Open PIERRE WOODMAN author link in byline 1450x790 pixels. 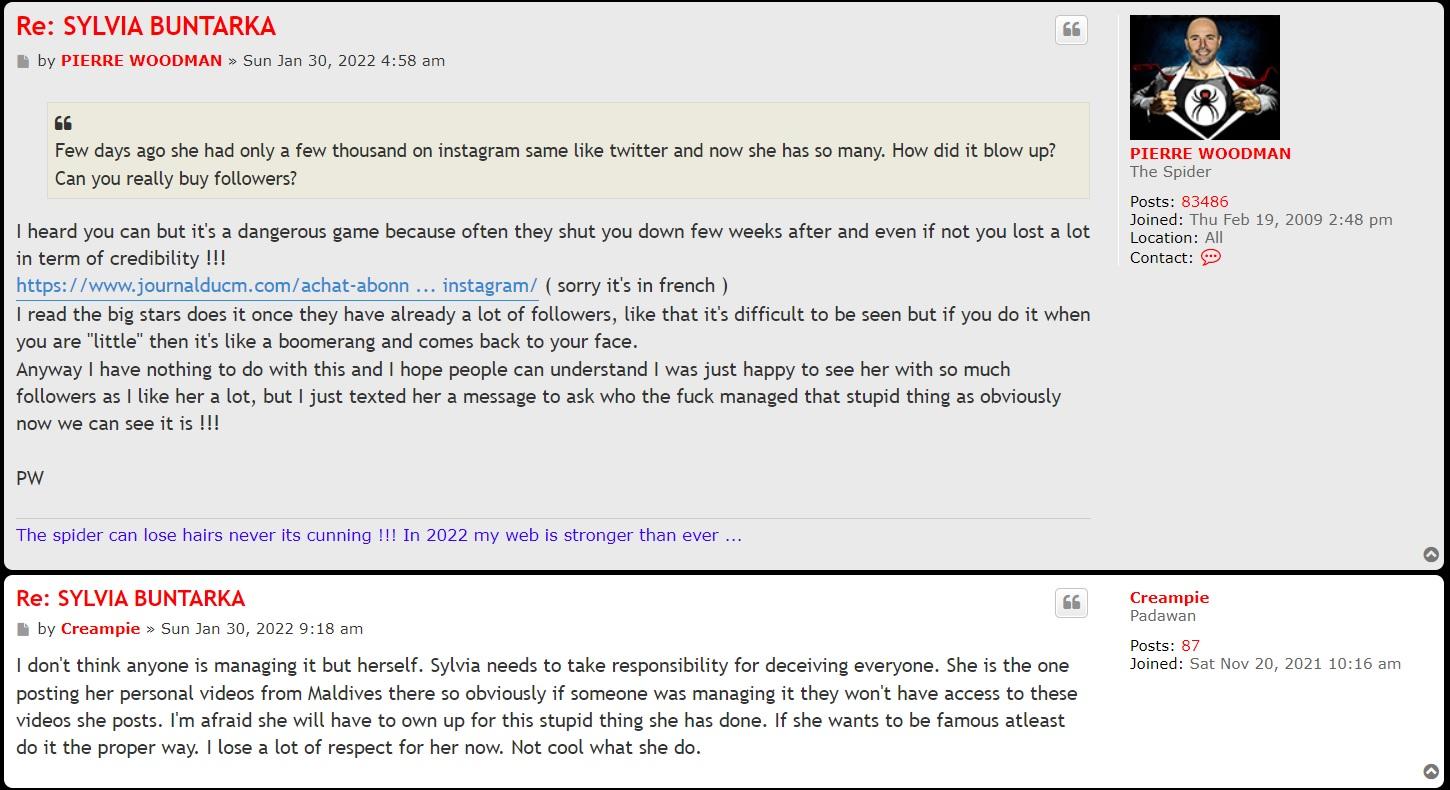tap(141, 60)
